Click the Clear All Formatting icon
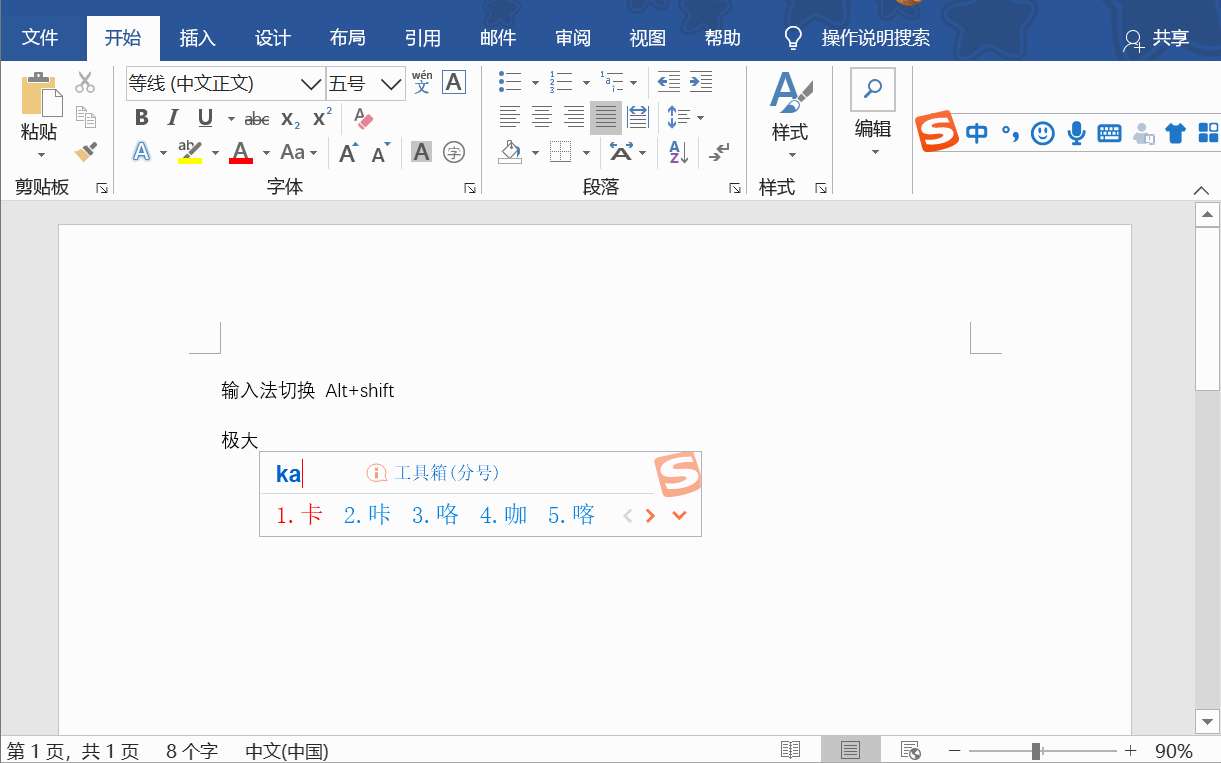1221x763 pixels. [362, 117]
